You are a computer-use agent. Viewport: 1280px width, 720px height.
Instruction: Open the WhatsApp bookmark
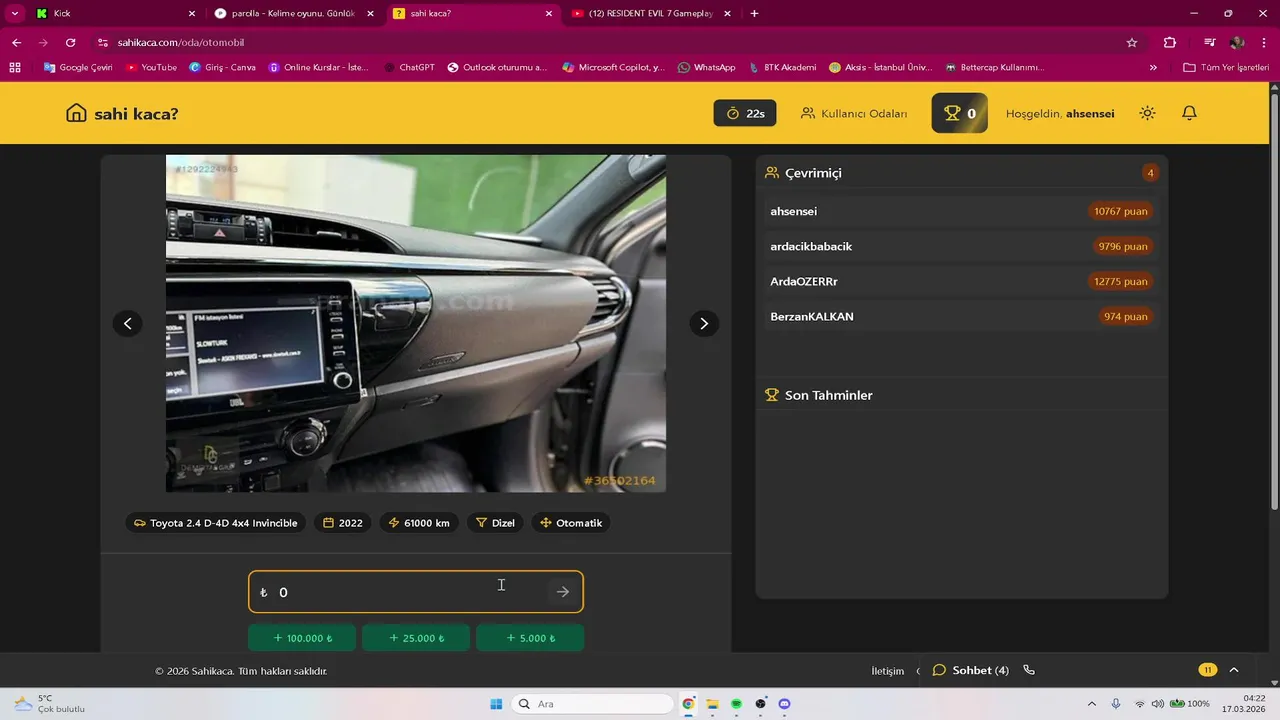tap(707, 67)
